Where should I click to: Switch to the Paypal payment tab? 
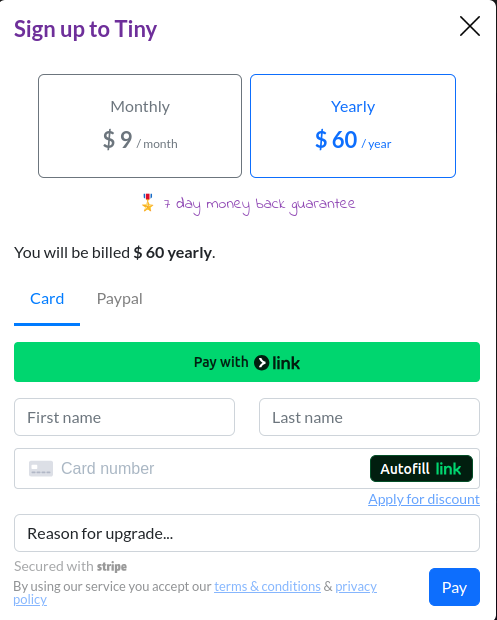click(x=119, y=299)
